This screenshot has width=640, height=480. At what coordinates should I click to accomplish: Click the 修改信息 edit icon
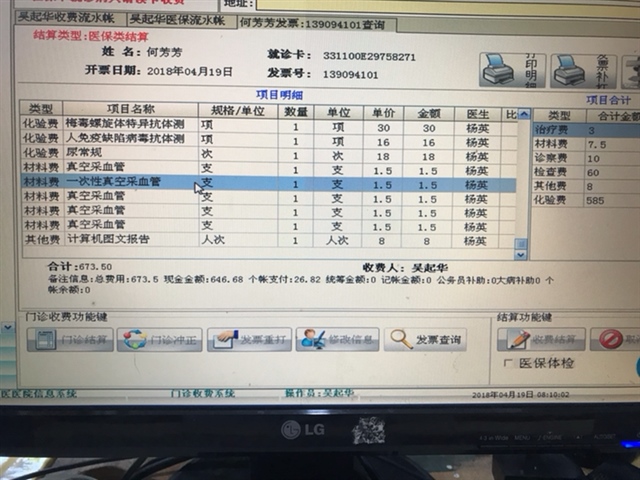[x=311, y=339]
